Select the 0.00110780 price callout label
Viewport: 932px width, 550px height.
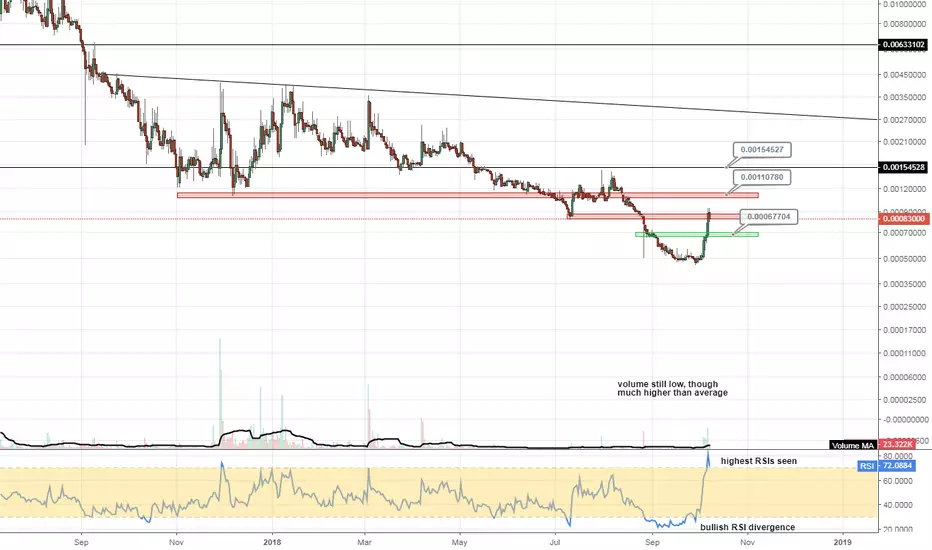coord(762,177)
